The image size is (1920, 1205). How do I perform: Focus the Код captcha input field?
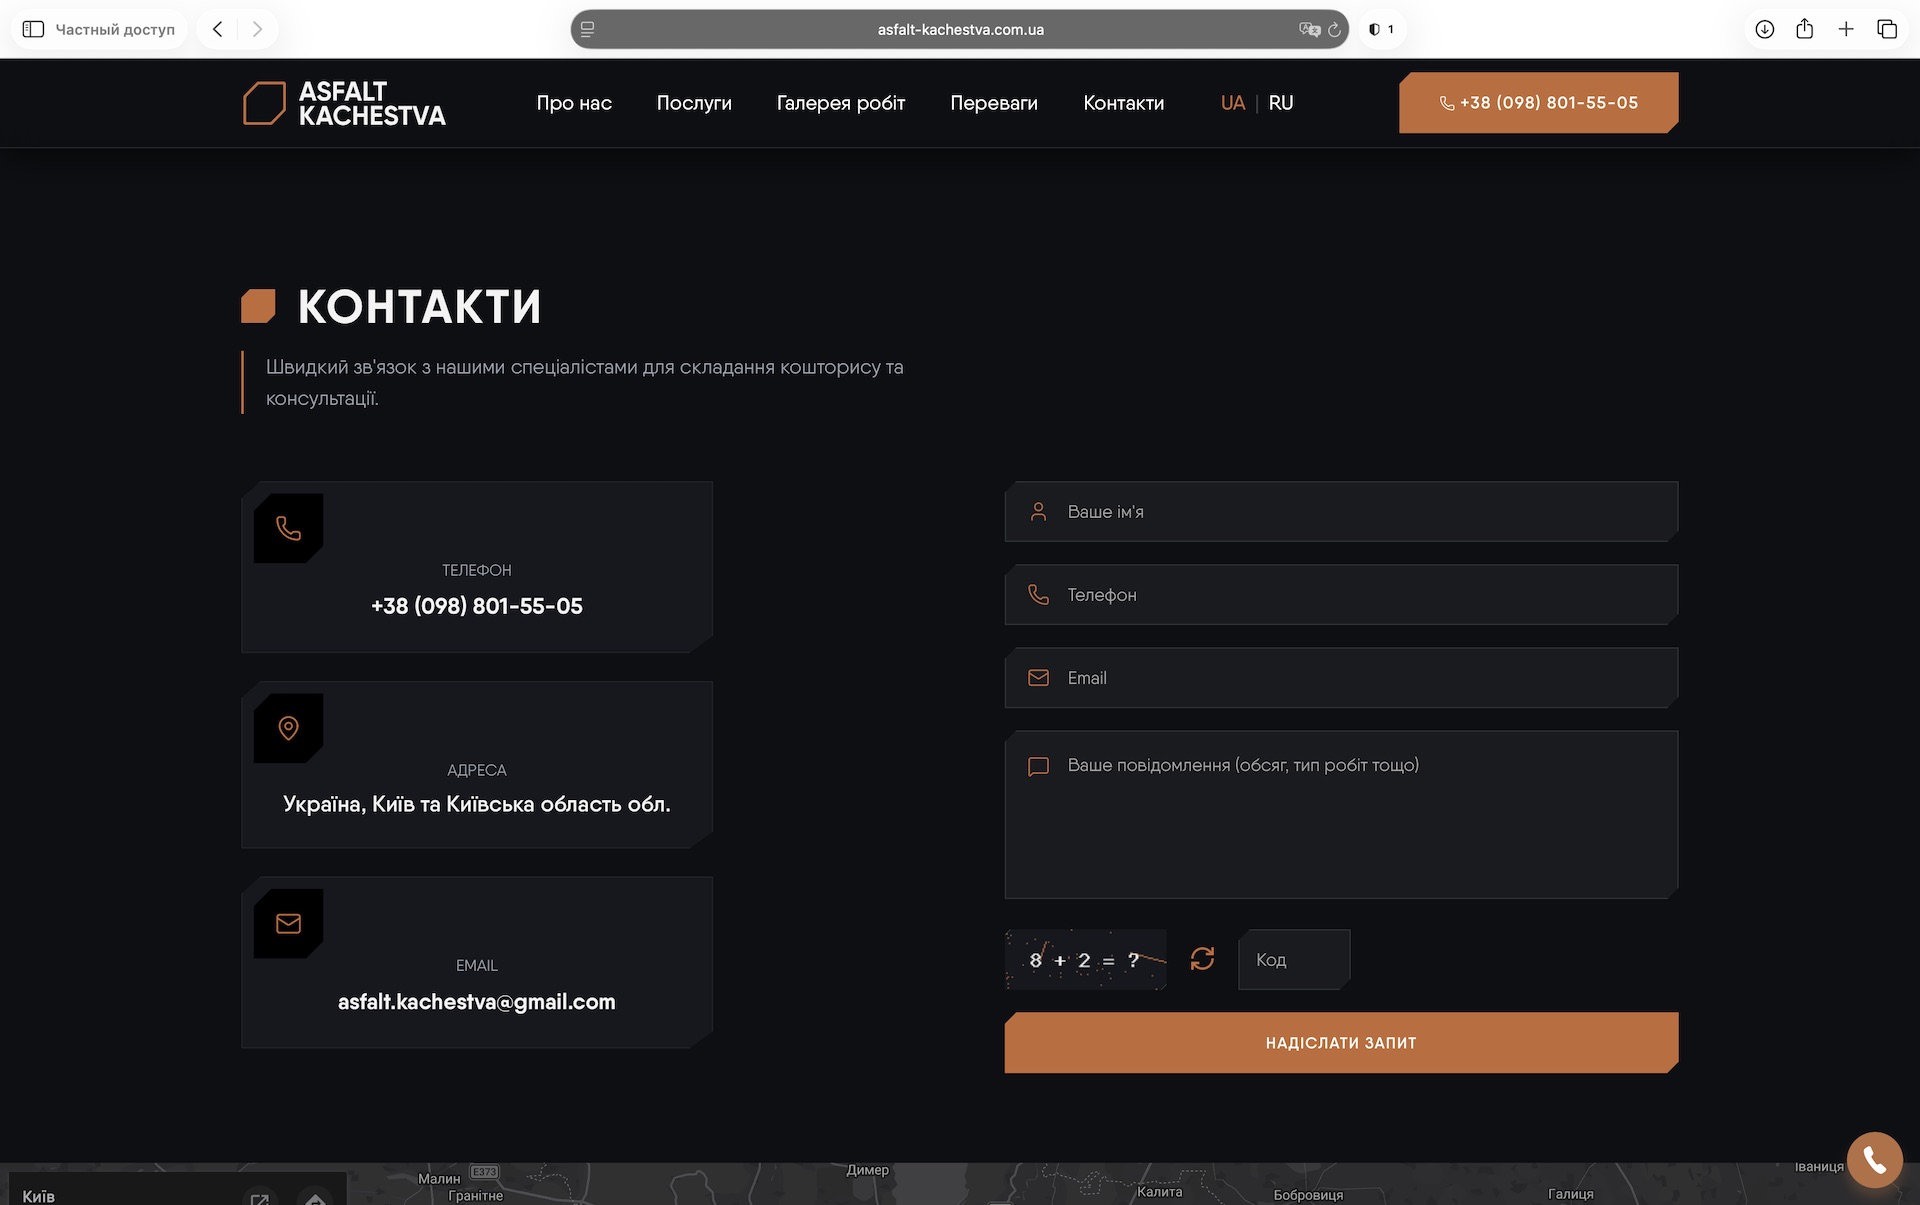click(x=1294, y=960)
